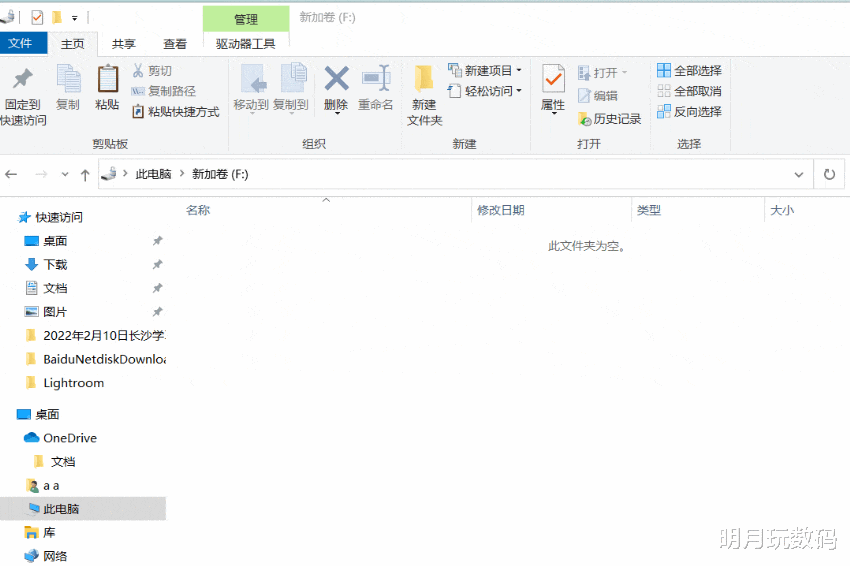Screen dimensions: 850x566
Task: Click 新加卷 (F:) in the address bar
Action: (220, 174)
